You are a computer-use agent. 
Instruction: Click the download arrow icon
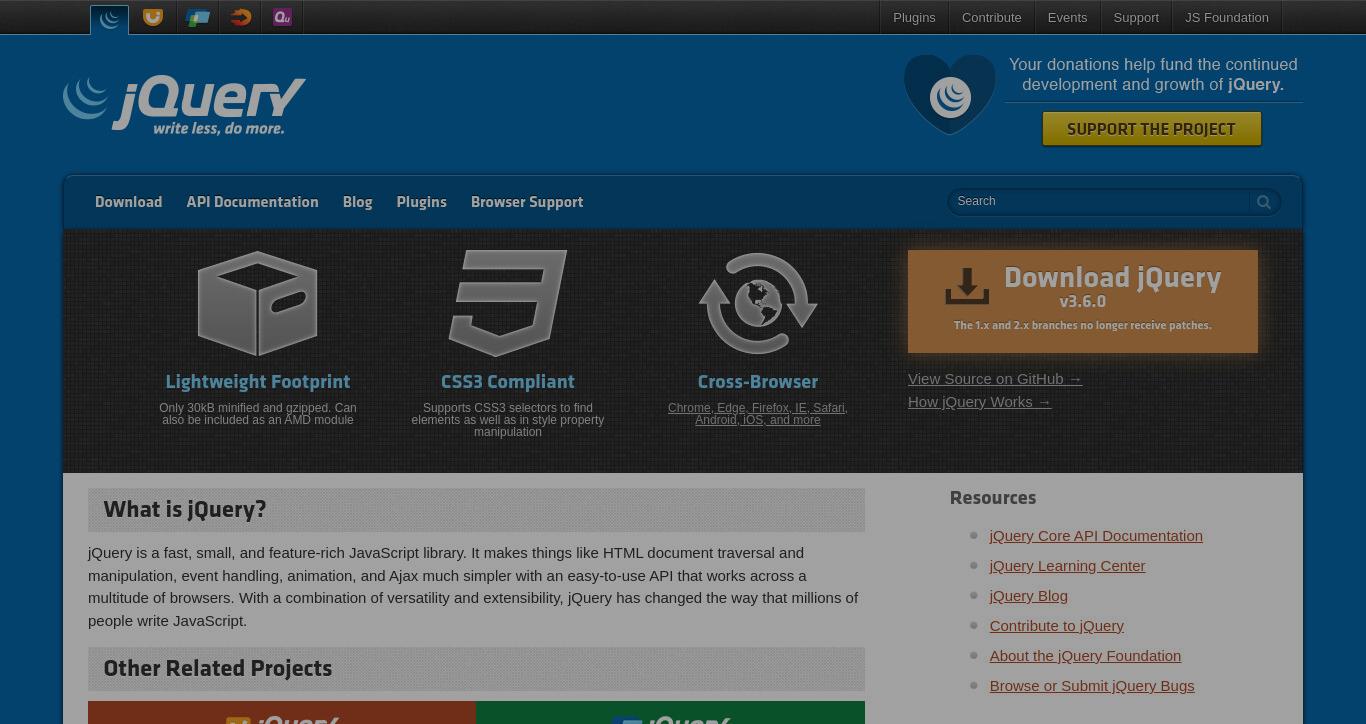point(967,286)
